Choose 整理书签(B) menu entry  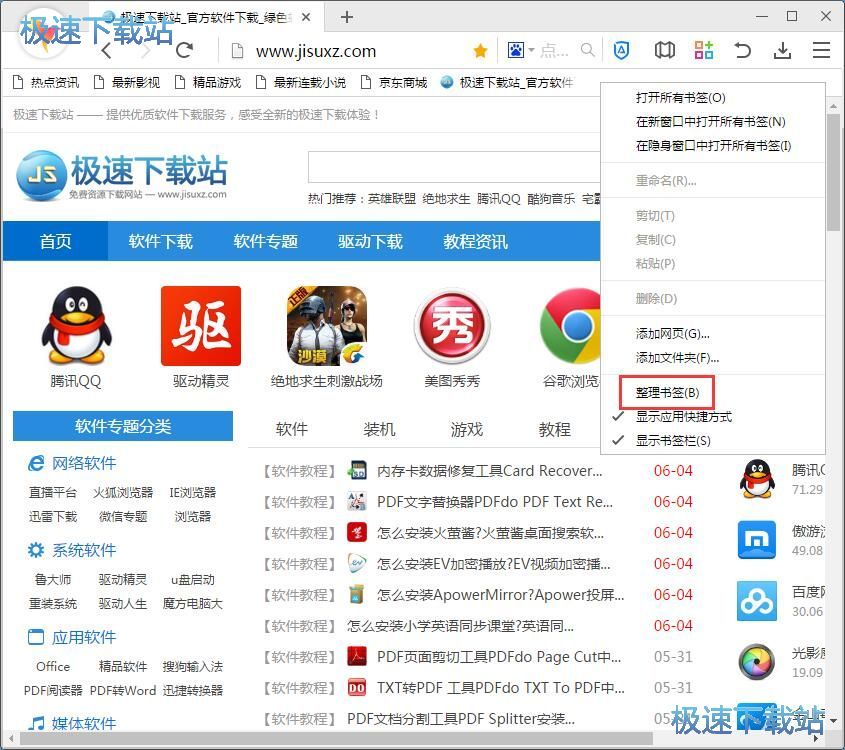(x=712, y=393)
